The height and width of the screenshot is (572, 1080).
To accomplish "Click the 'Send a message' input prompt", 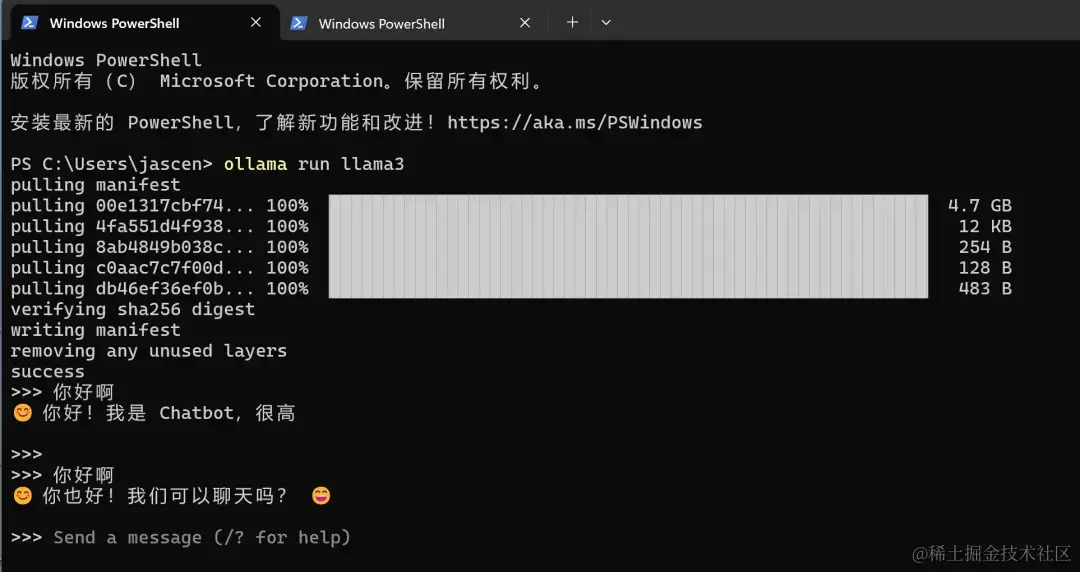I will [x=202, y=538].
